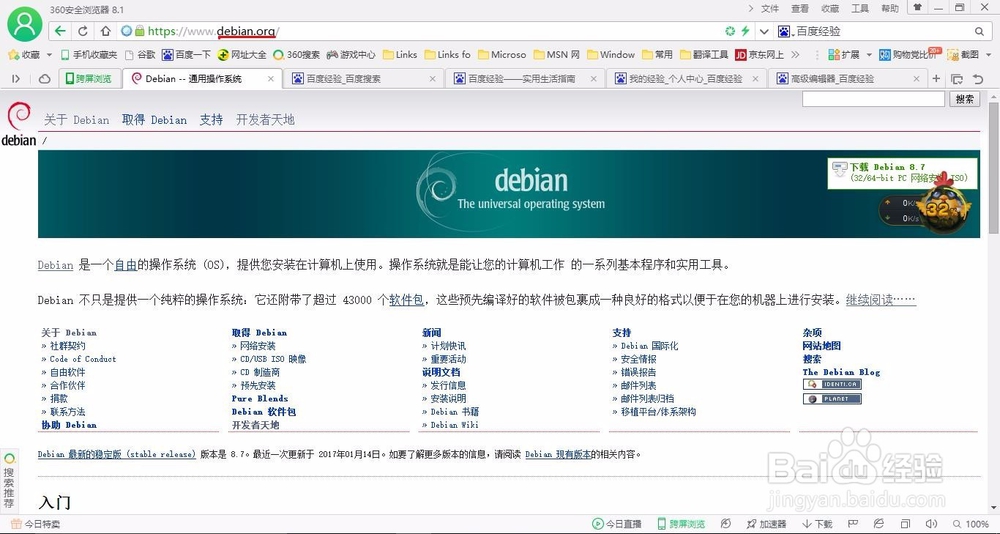The width and height of the screenshot is (1000, 534).
Task: Toggle the sound speaker icon in status bar
Action: [x=930, y=524]
